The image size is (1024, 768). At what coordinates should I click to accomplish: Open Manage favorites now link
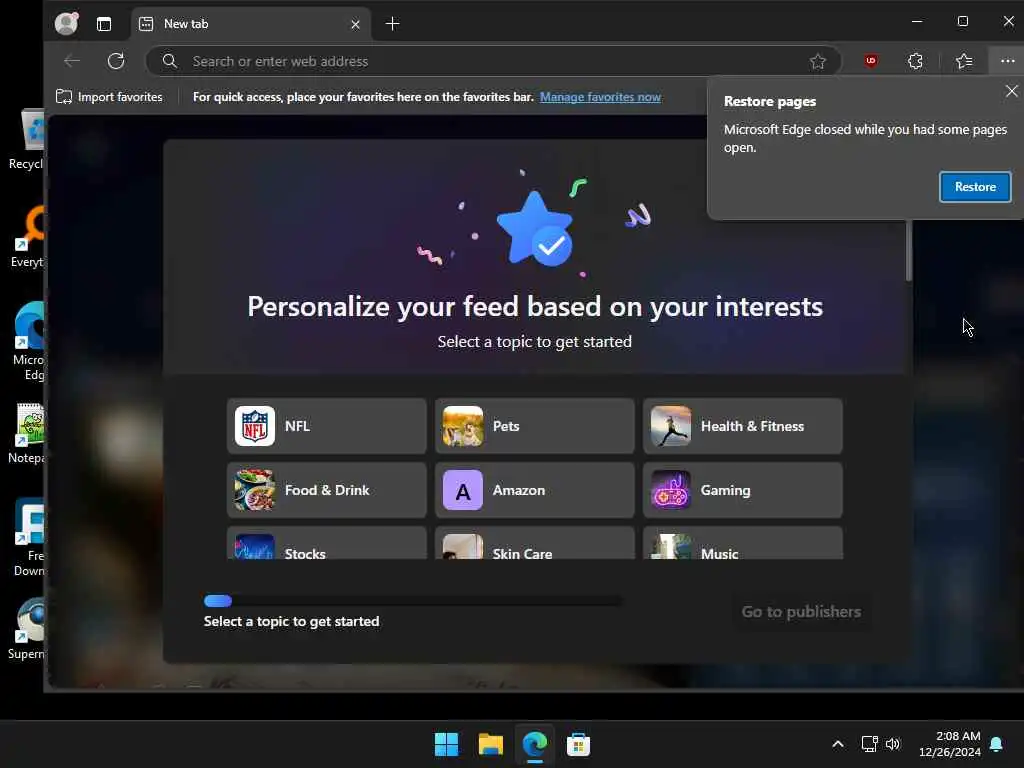click(x=600, y=97)
